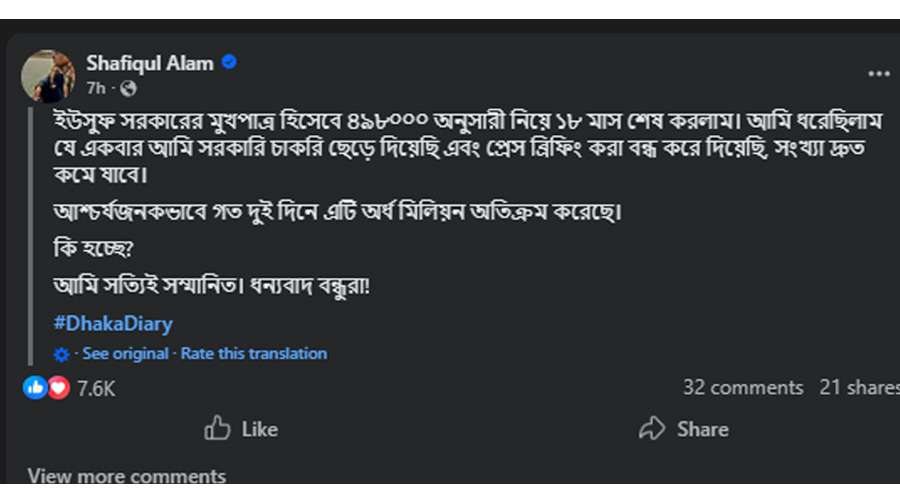
Task: Open the three-dot post options menu
Action: coord(878,74)
